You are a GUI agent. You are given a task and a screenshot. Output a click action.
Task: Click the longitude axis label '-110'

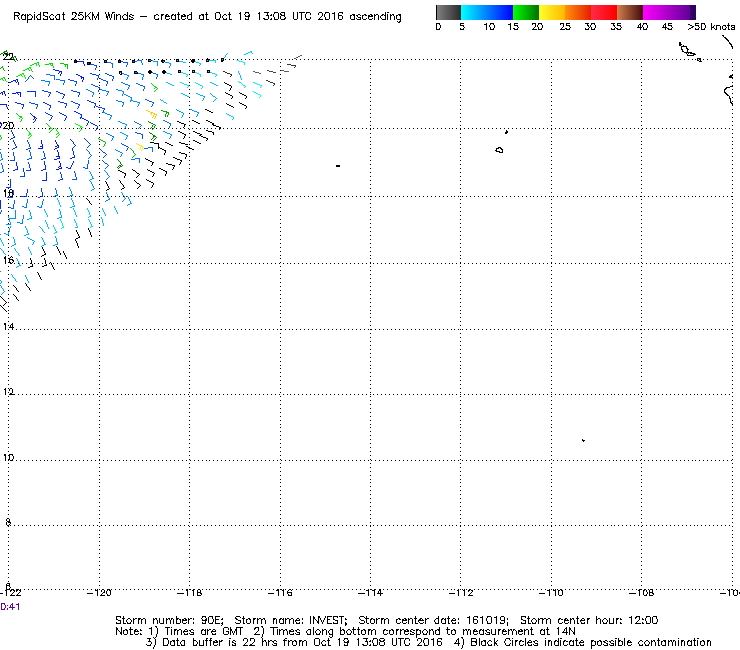click(551, 593)
